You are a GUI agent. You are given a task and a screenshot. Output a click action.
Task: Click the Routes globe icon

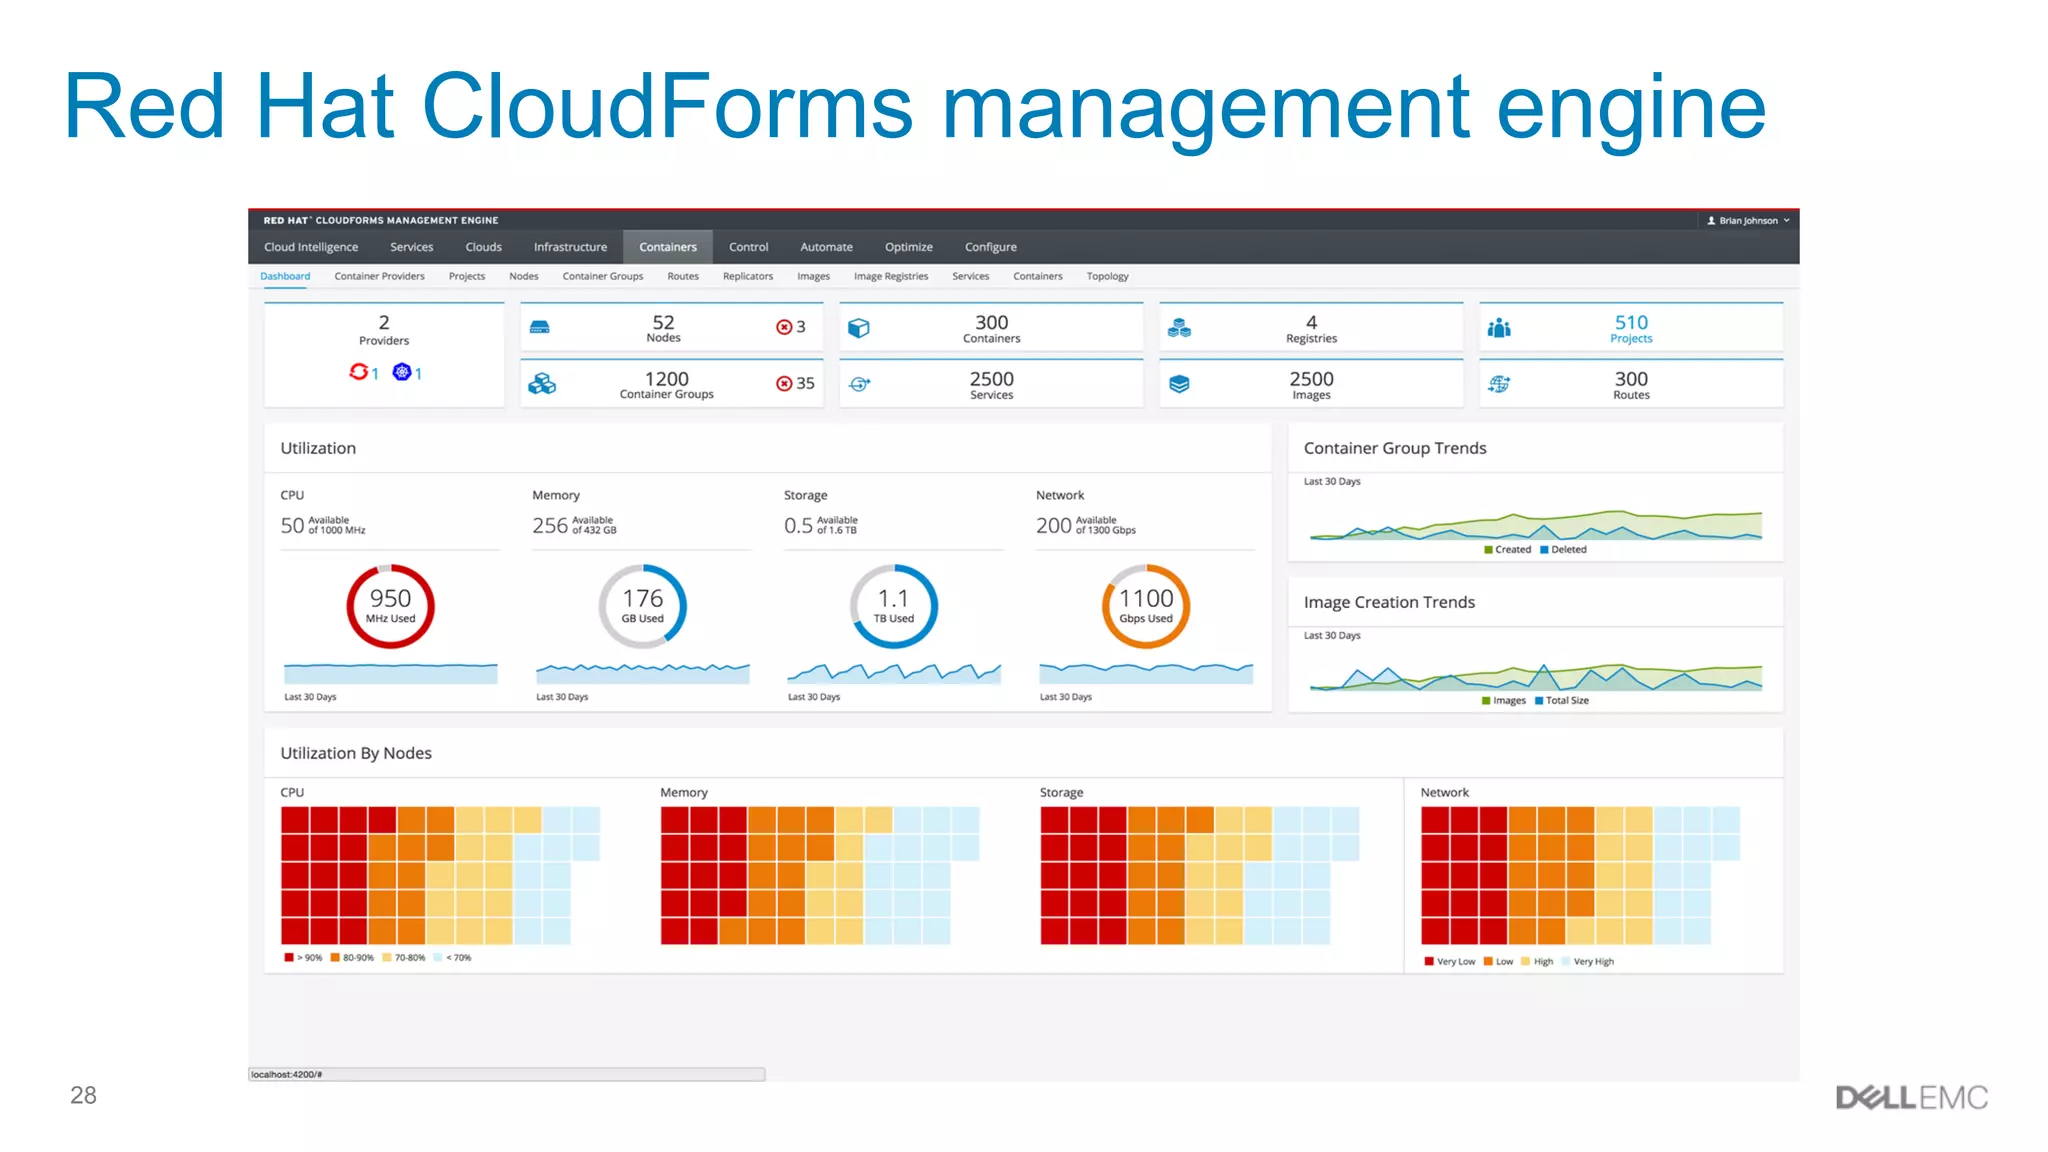coord(1499,384)
